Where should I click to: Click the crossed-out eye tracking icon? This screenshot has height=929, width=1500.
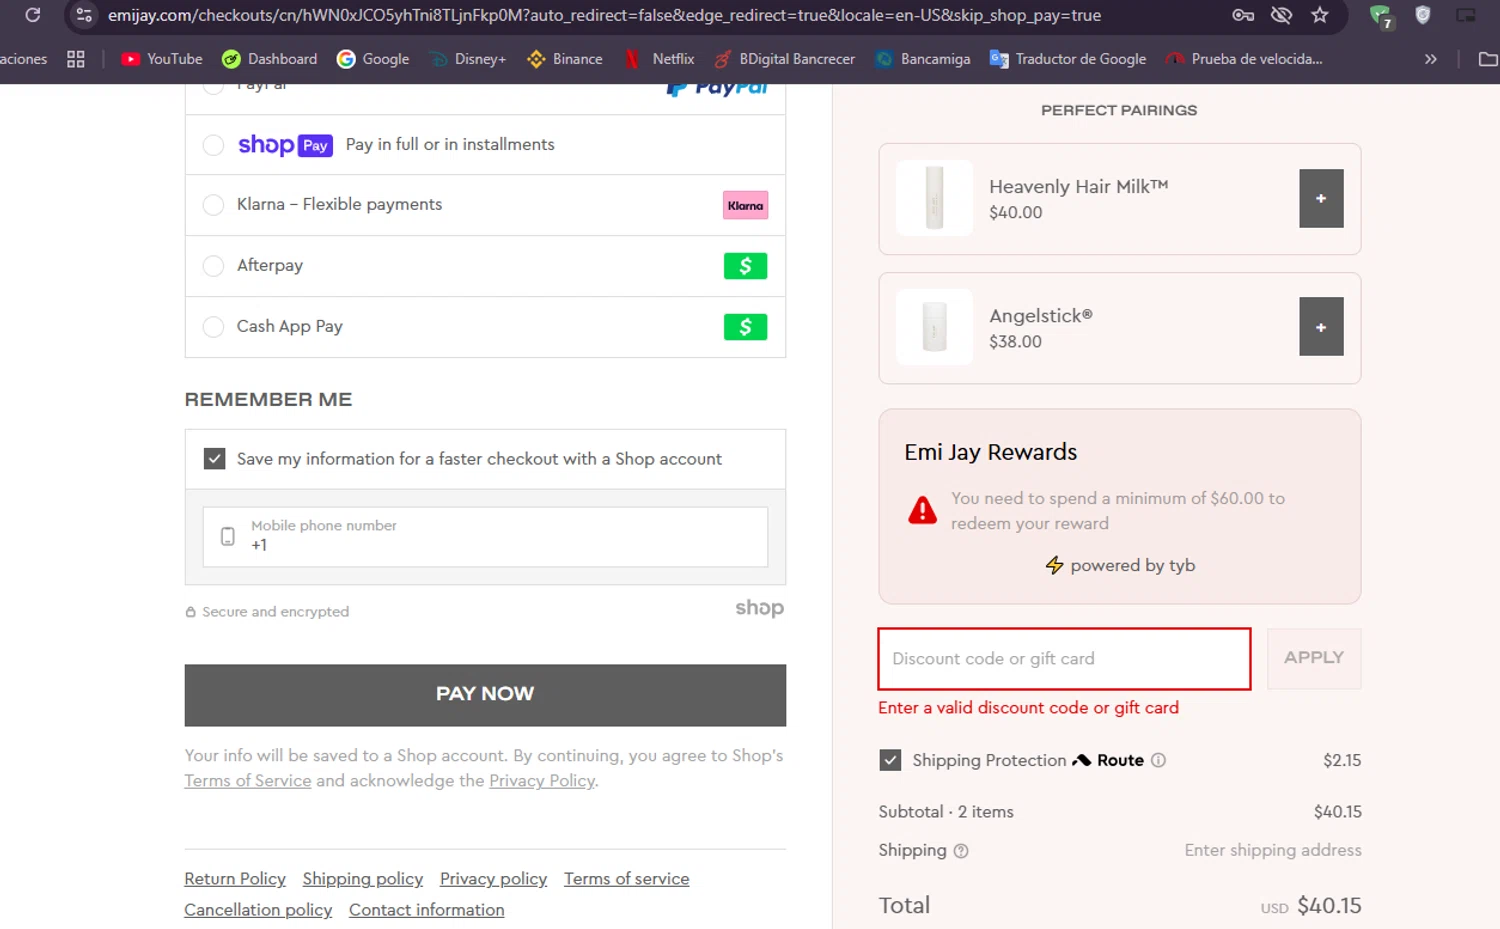pos(1281,15)
